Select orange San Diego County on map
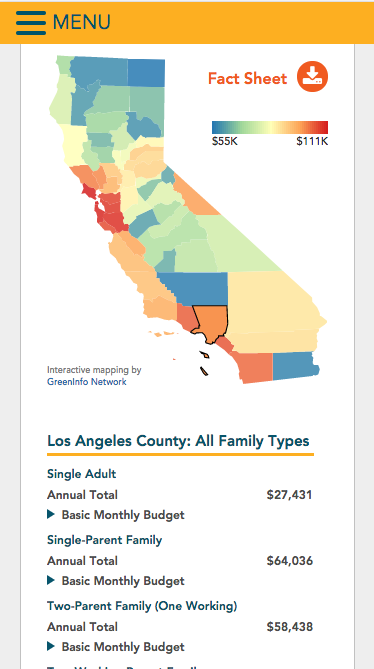Viewport: 374px width, 669px height. pos(255,366)
